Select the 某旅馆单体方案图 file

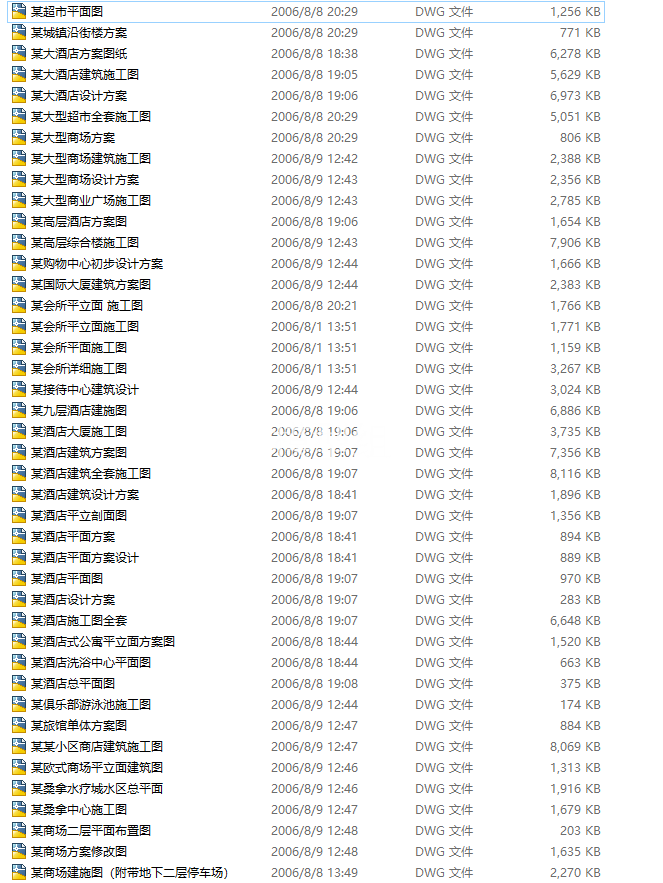pyautogui.click(x=79, y=725)
